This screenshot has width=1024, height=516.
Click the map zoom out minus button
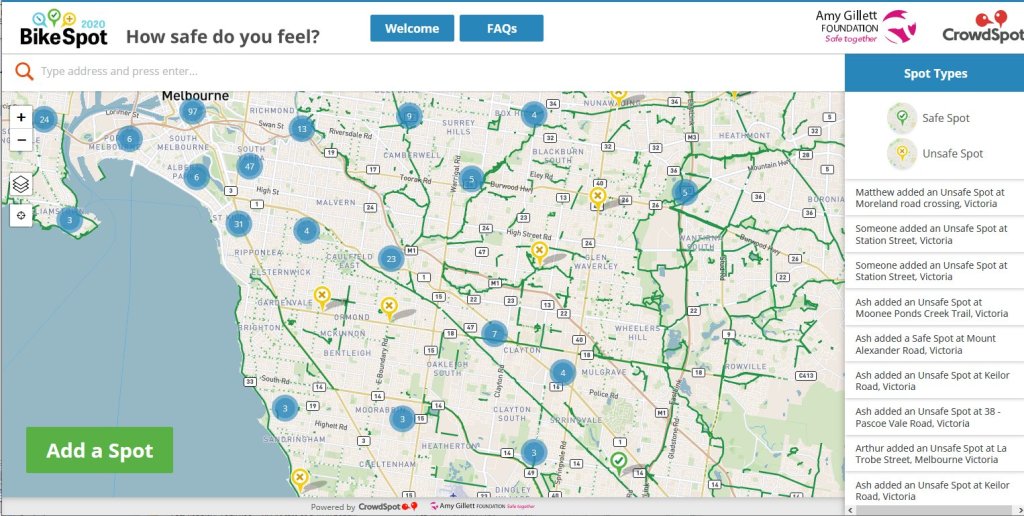[x=21, y=140]
